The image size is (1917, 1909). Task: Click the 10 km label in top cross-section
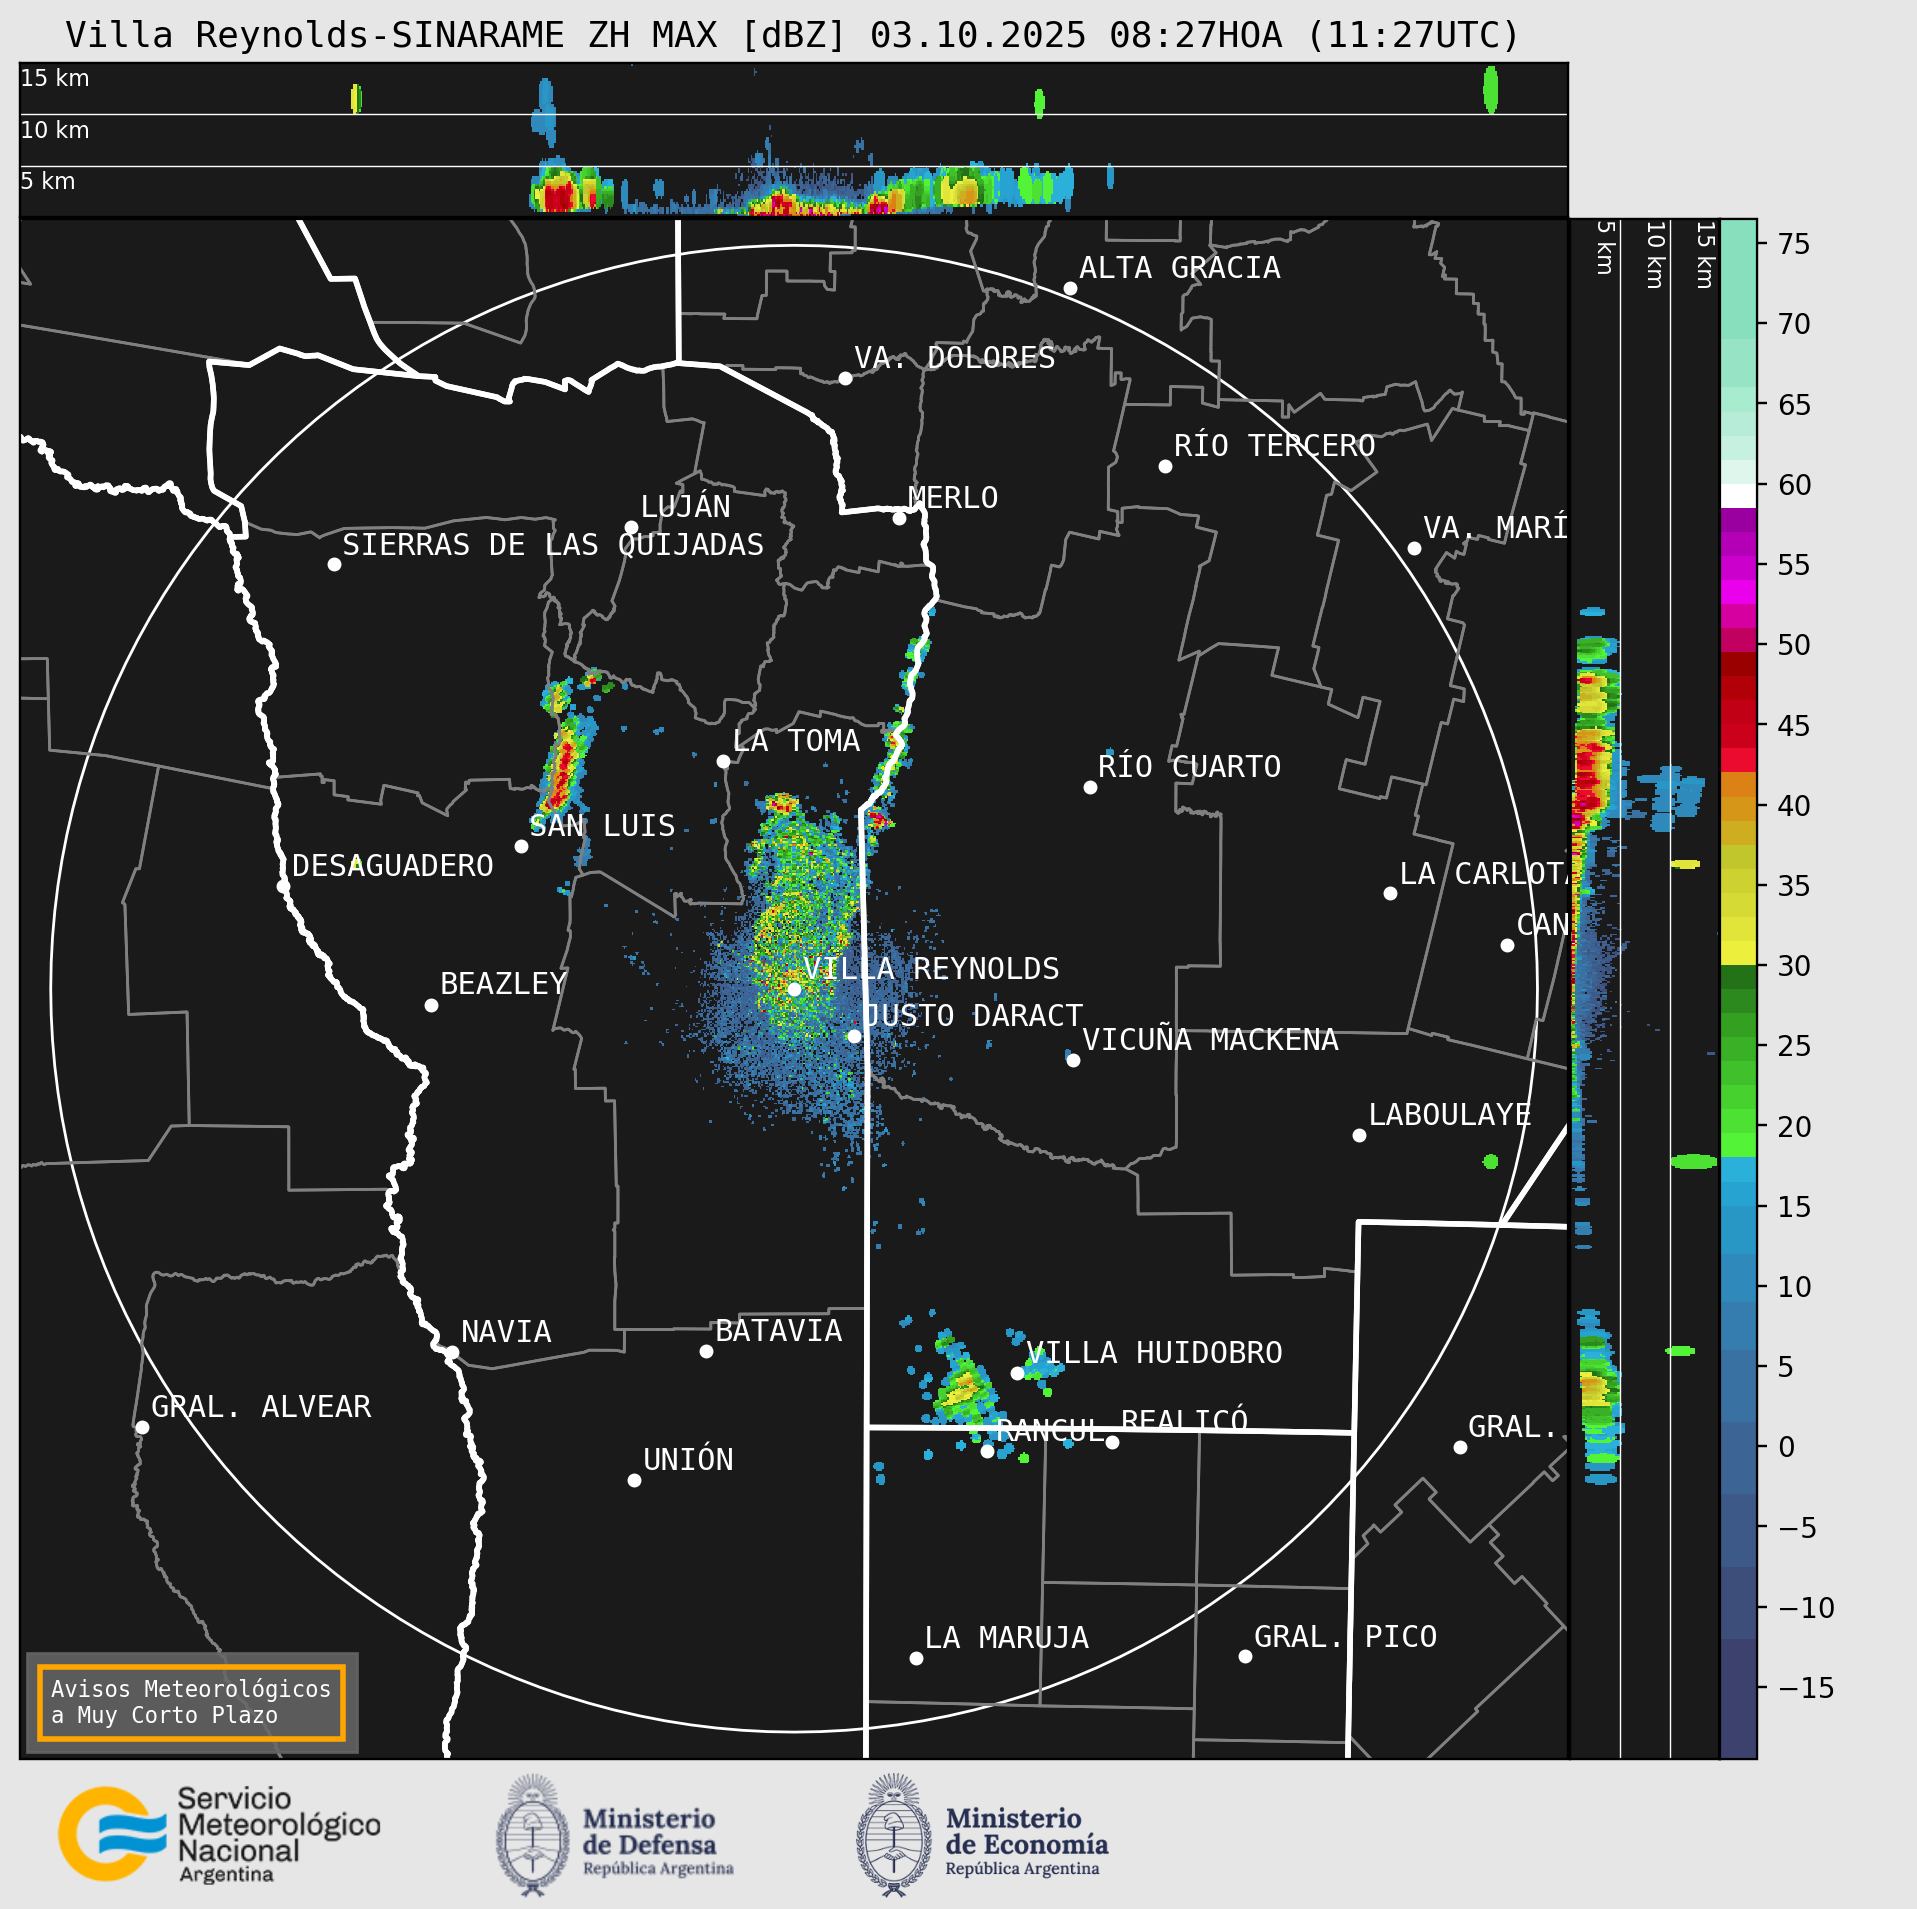55,130
